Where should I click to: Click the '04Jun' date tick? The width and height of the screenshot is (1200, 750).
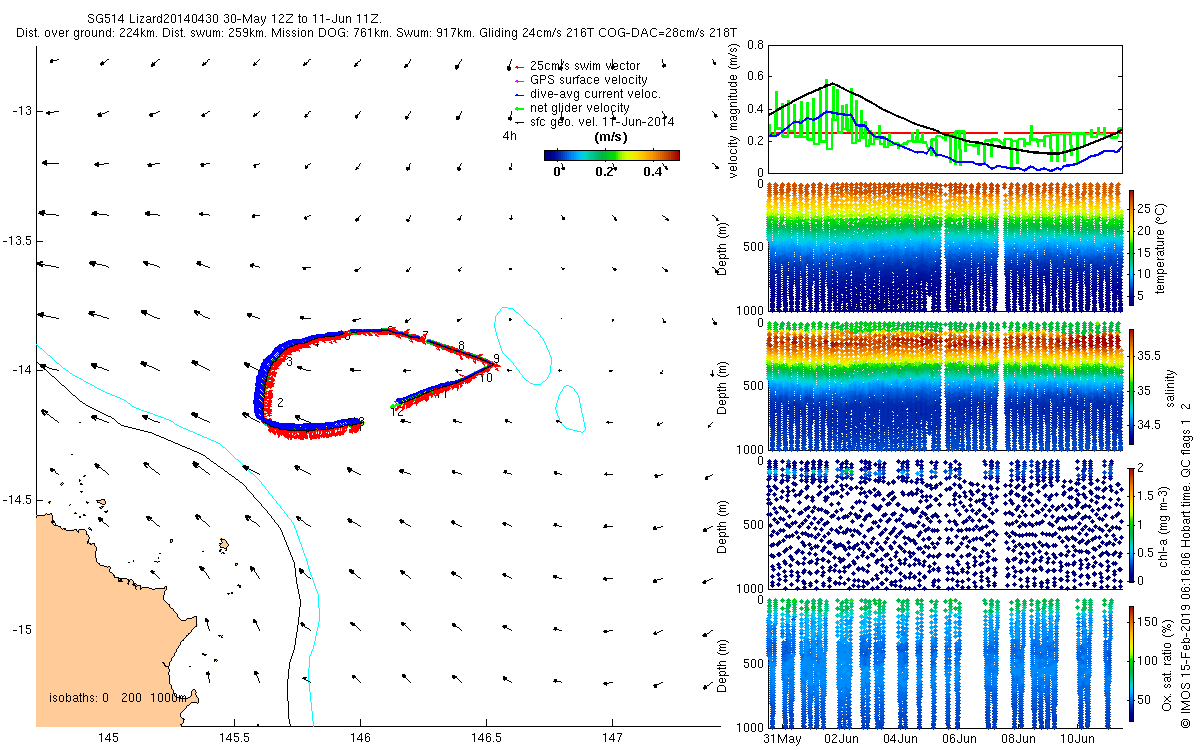(x=901, y=739)
